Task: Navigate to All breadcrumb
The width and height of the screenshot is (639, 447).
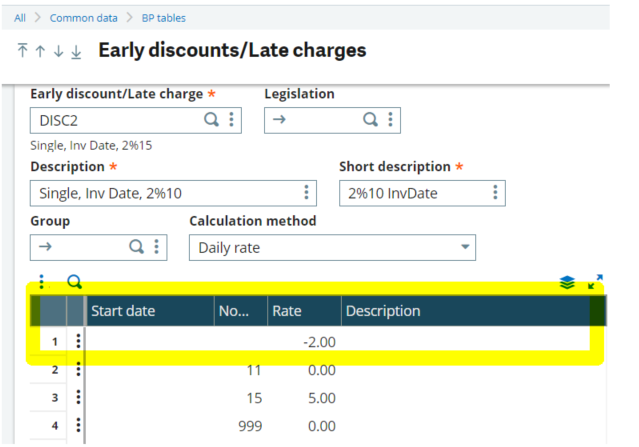Action: click(x=20, y=18)
